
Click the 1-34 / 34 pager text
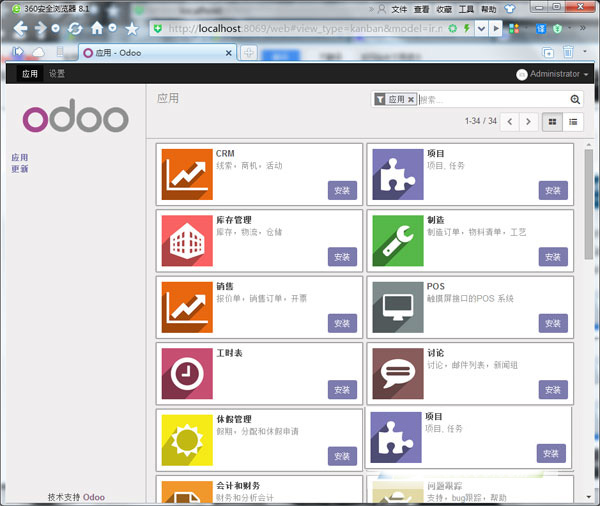tap(481, 121)
